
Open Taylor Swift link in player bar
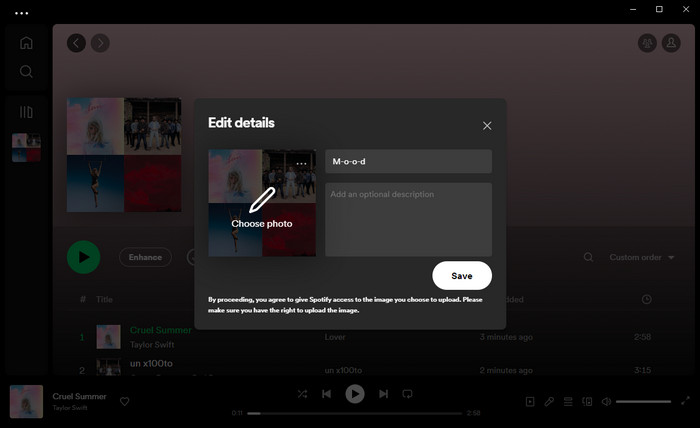point(70,407)
